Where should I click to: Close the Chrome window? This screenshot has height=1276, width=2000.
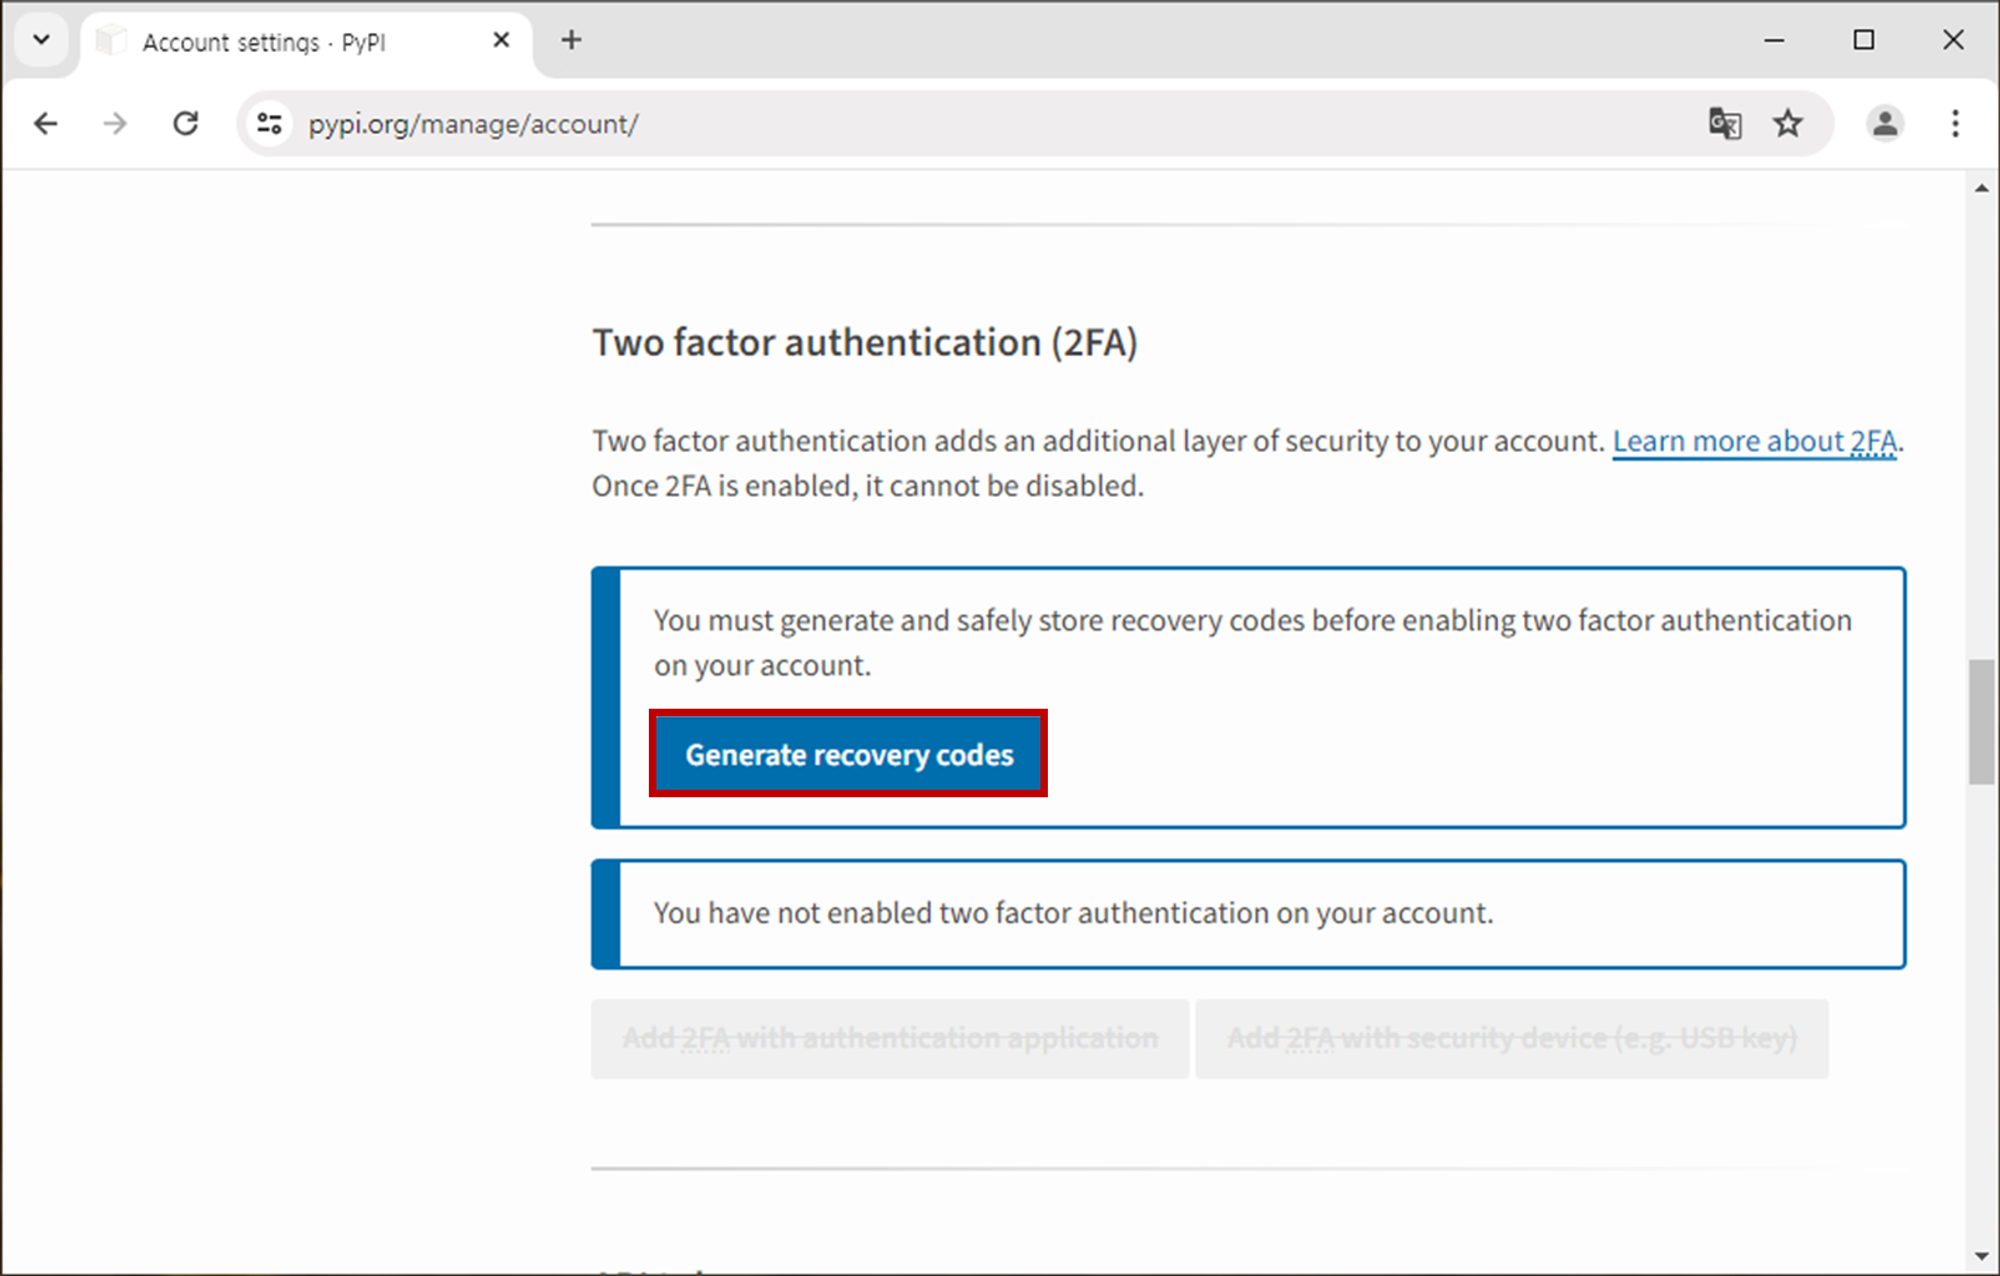pyautogui.click(x=1953, y=40)
